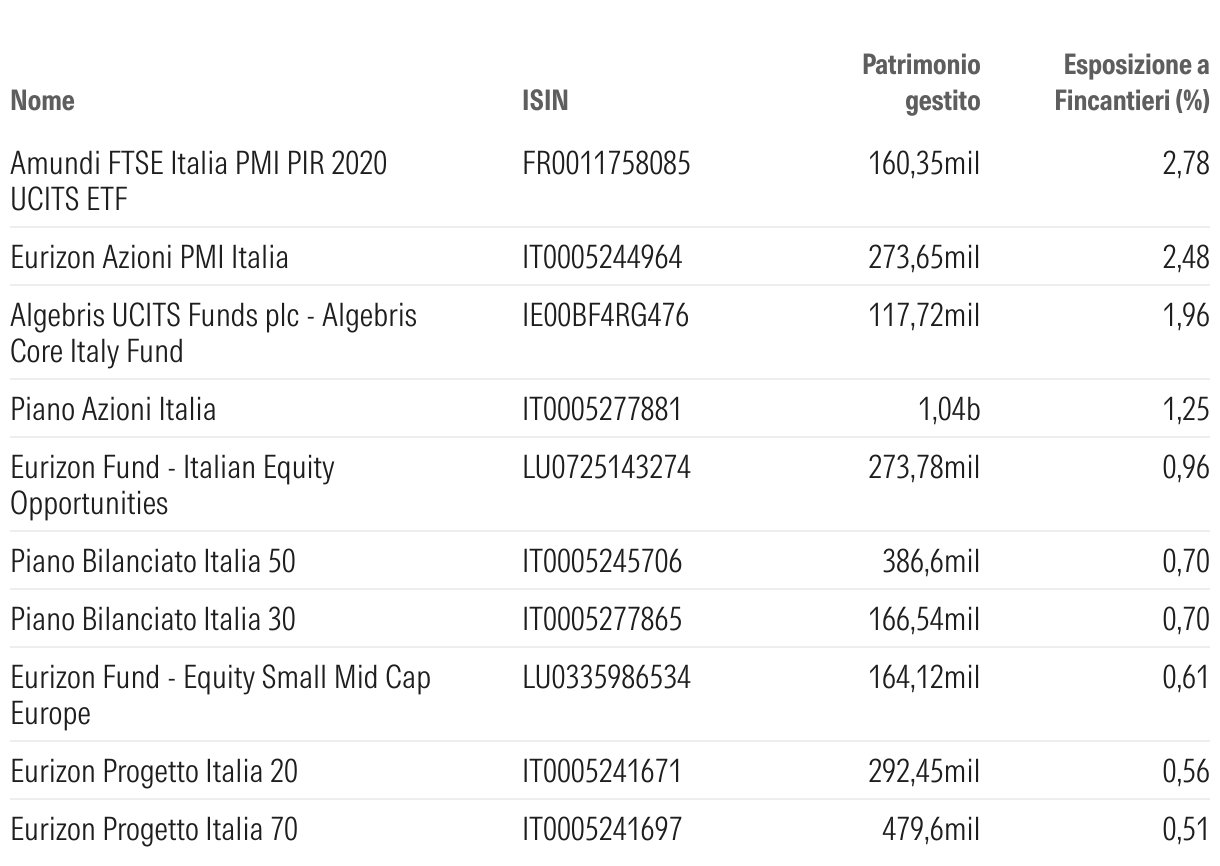This screenshot has width=1220, height=866.
Task: Click ISIN code IE00BF4RG476
Action: [605, 316]
